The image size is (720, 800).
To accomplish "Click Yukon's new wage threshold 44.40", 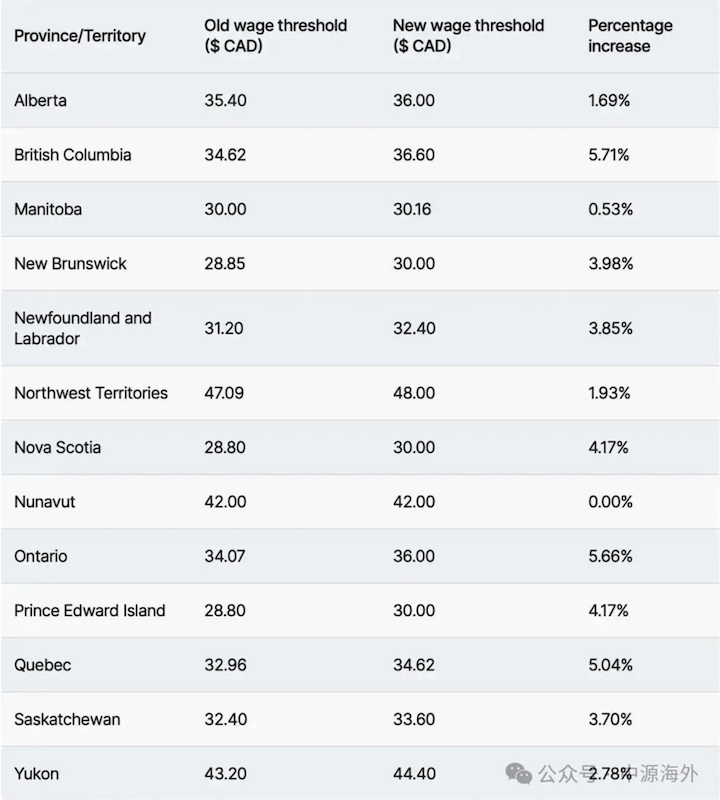I will pos(414,774).
